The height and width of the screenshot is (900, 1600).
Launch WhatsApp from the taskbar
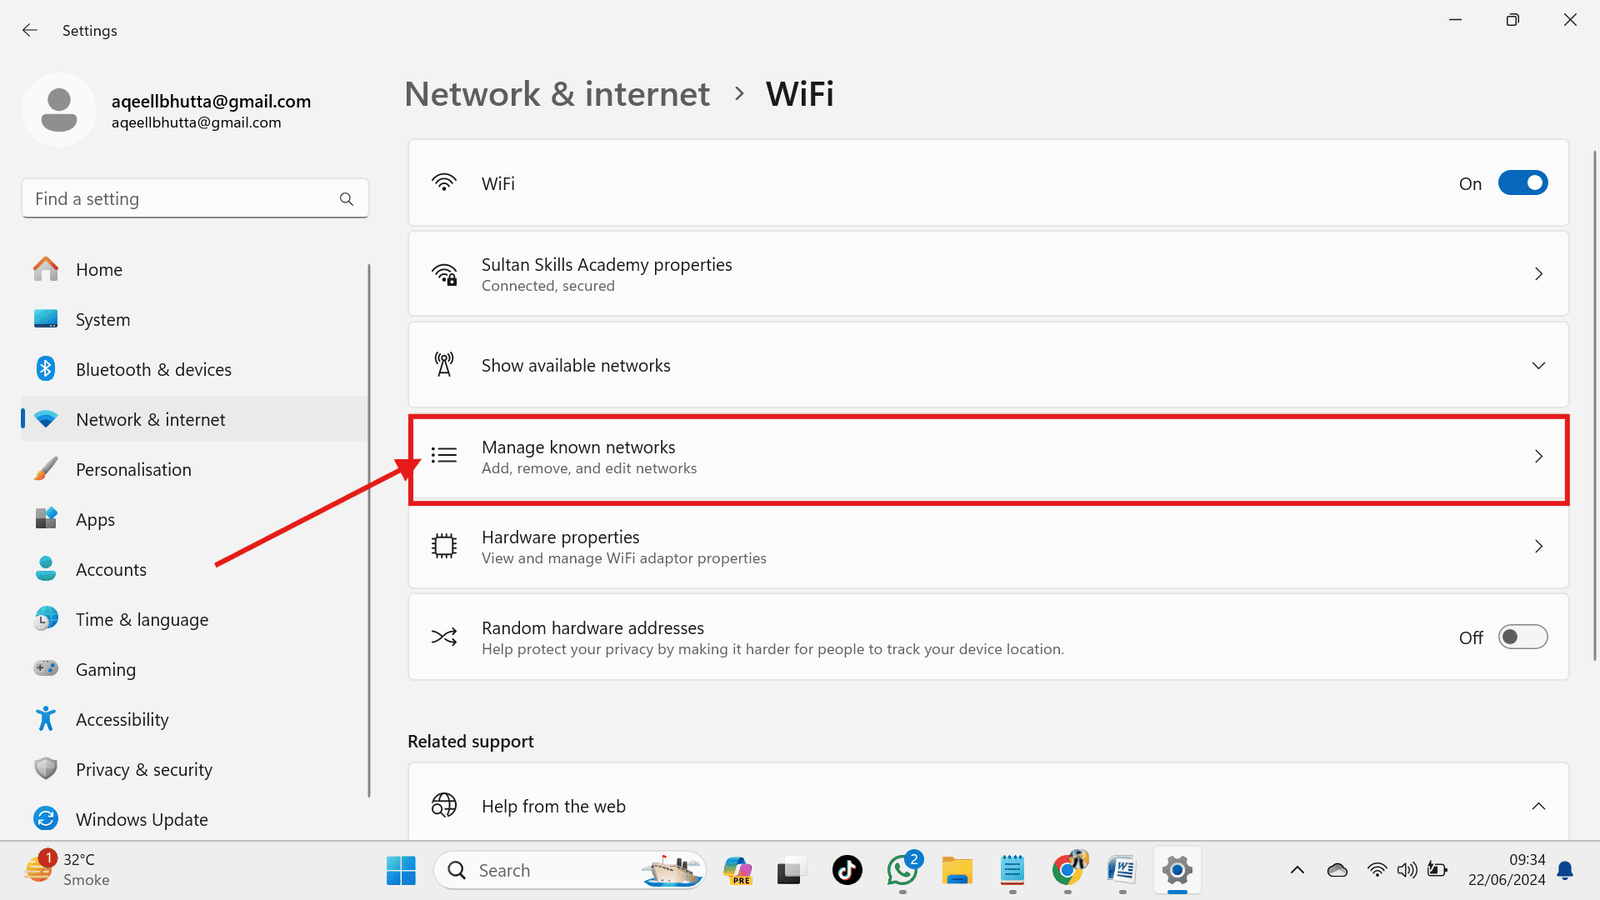(x=903, y=871)
